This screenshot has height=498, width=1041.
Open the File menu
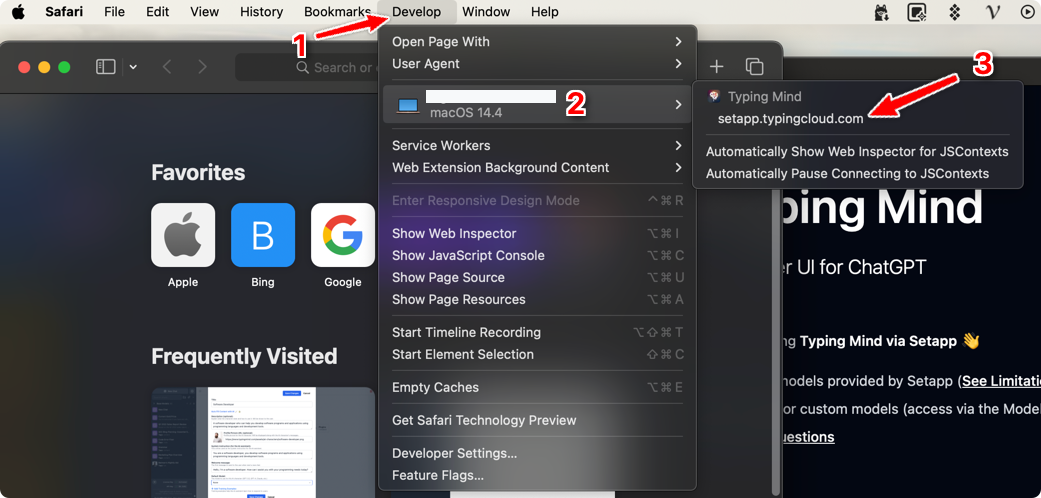click(114, 12)
